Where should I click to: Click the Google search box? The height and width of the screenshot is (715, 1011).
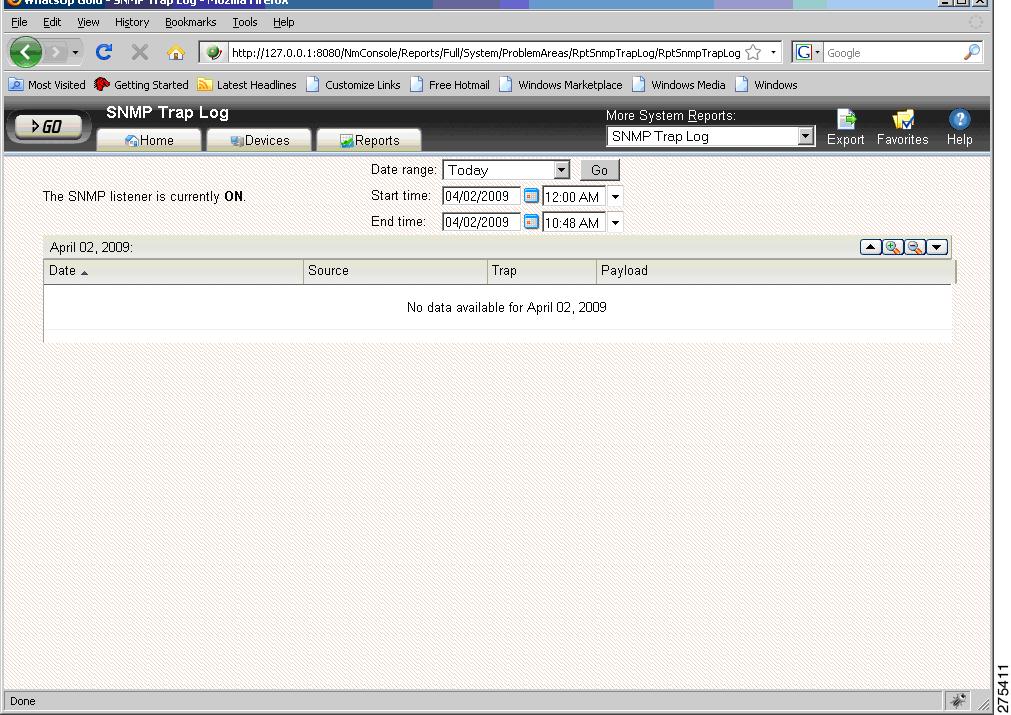point(893,53)
